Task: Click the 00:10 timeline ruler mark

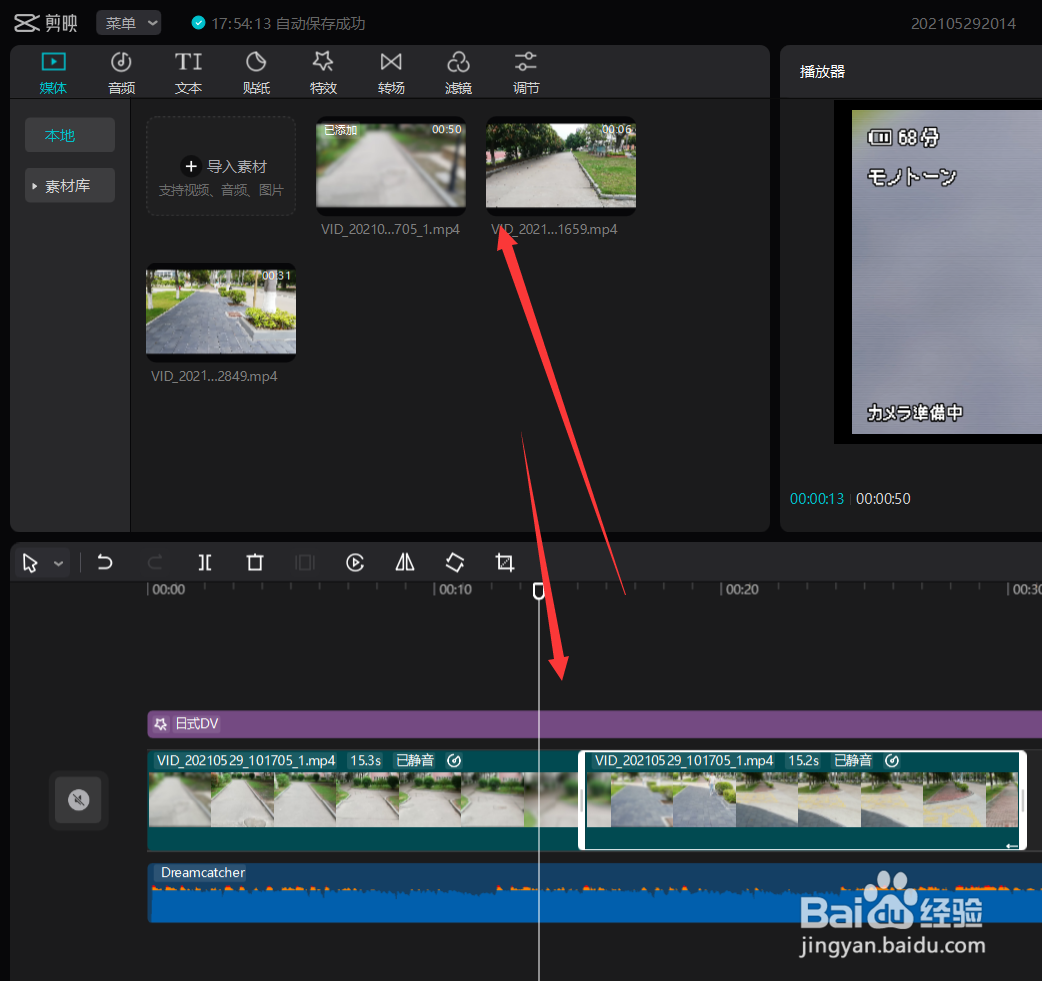Action: [455, 590]
